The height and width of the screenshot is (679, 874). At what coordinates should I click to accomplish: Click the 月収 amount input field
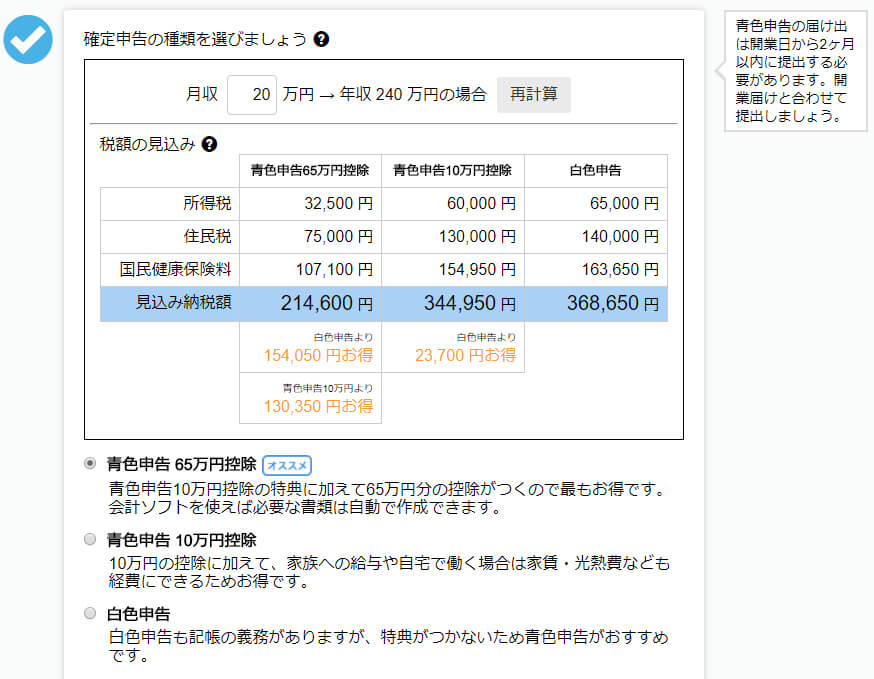[252, 95]
